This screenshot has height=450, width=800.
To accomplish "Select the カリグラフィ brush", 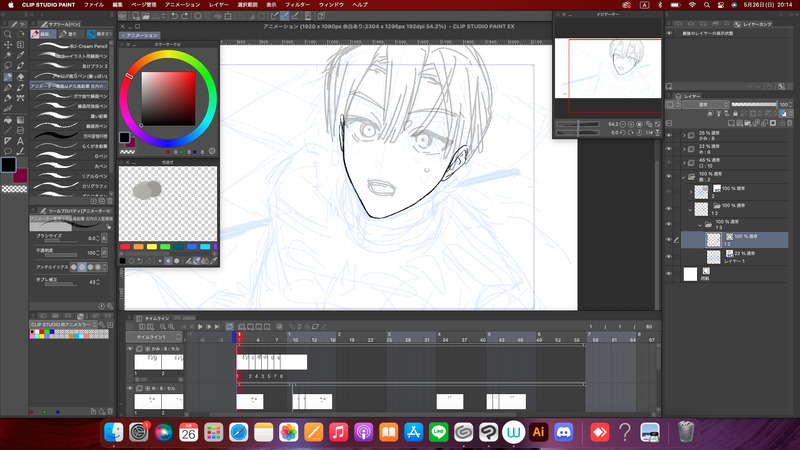I will tap(69, 186).
